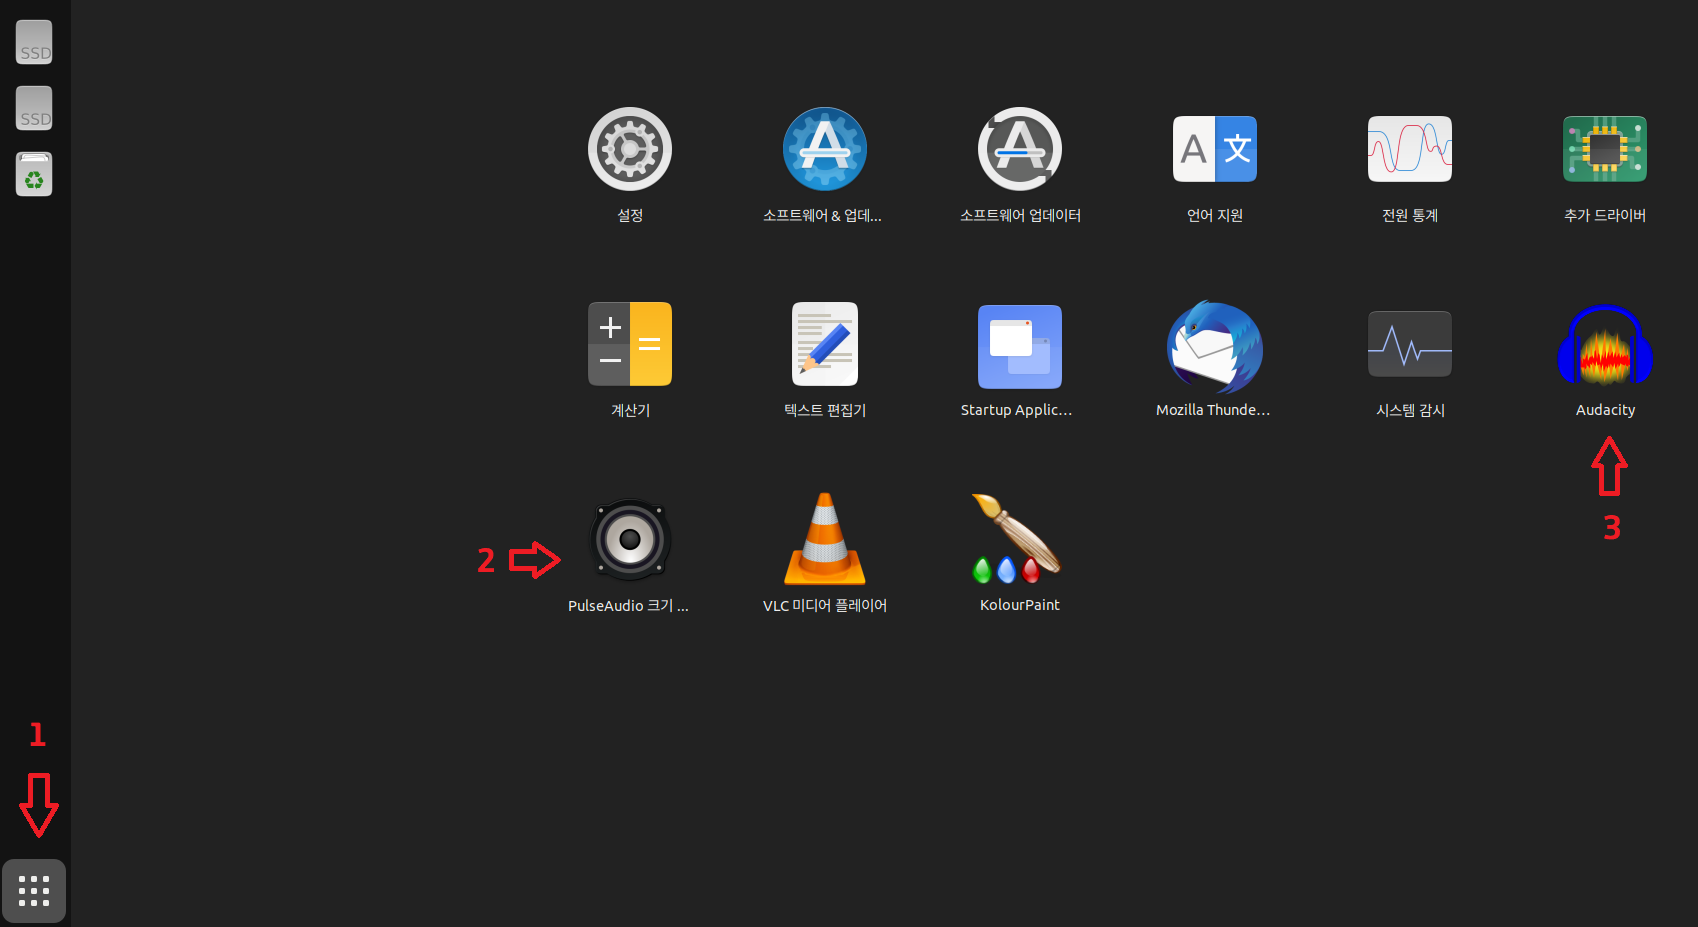Open Audacity headphones icon

click(x=1605, y=345)
